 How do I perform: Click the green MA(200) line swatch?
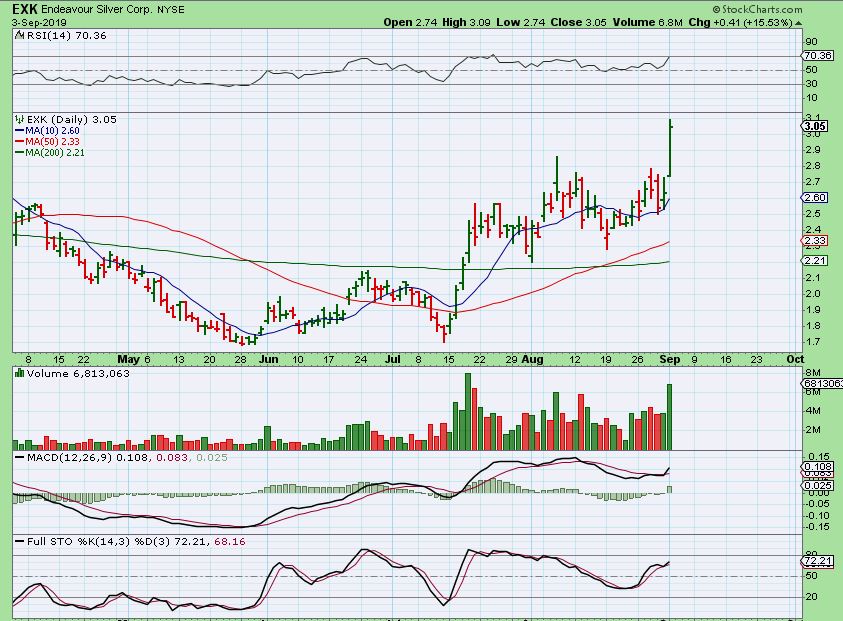tap(20, 153)
